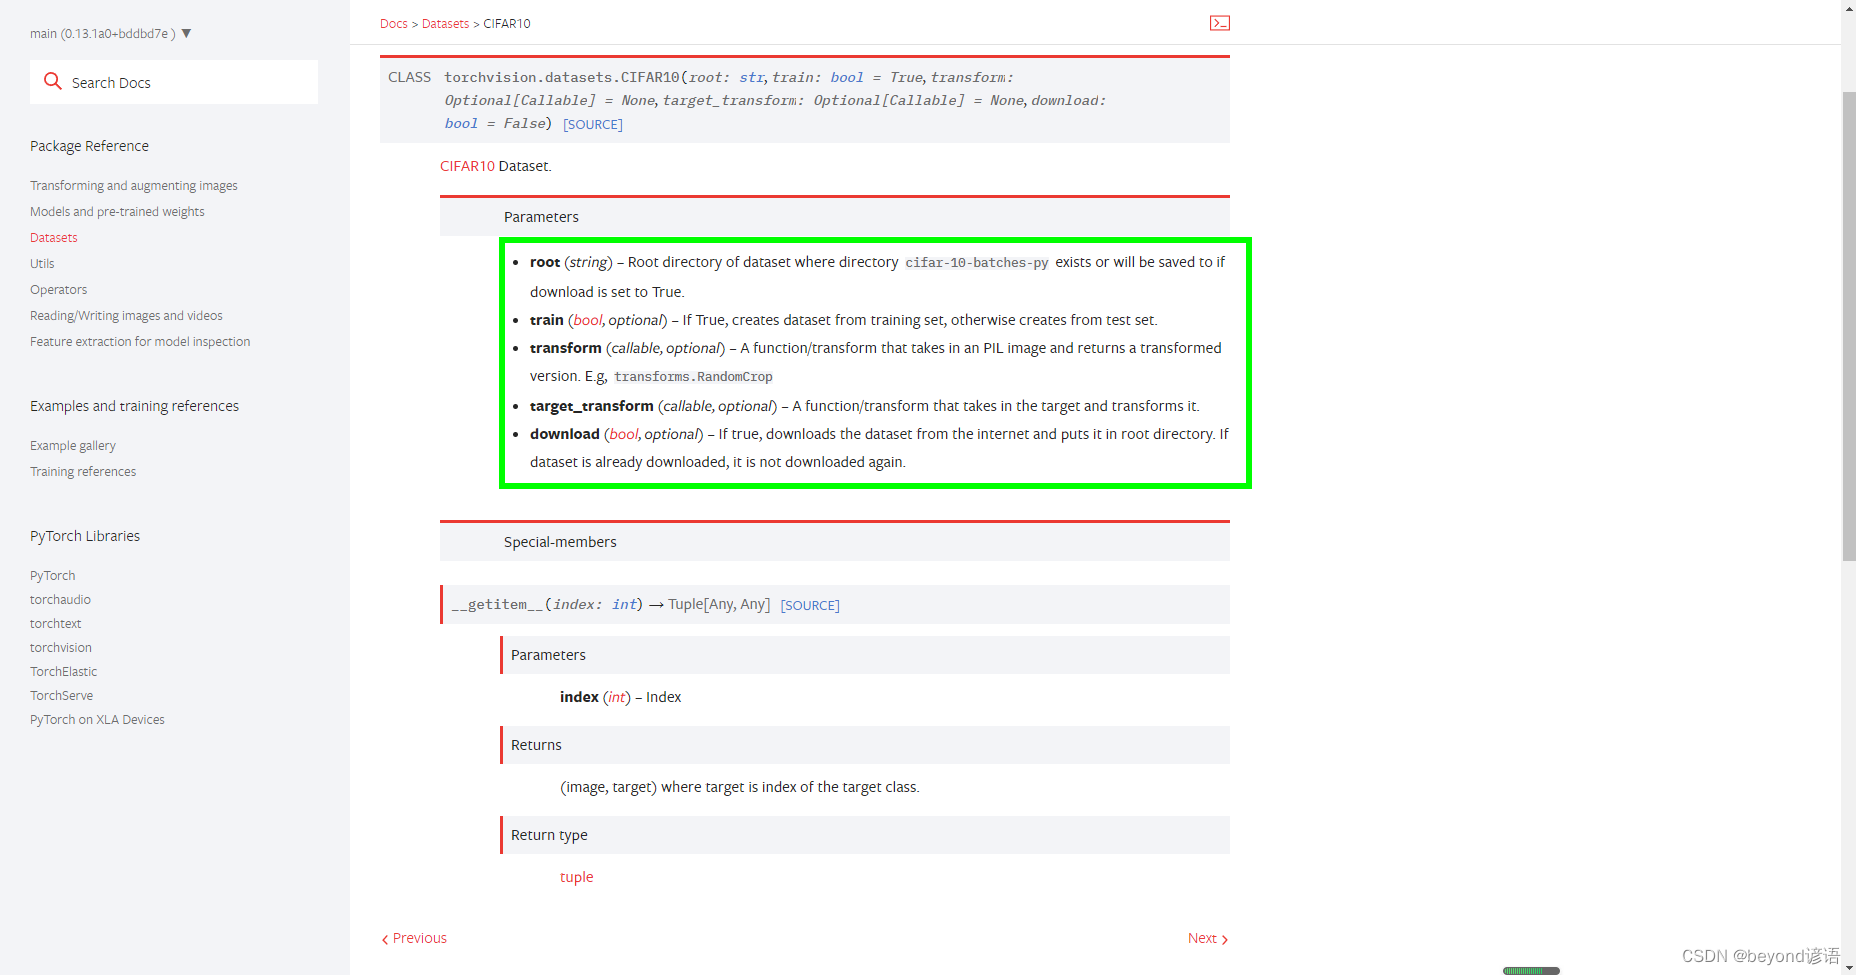The image size is (1856, 975).
Task: Open Utils sidebar link
Action: coord(42,264)
